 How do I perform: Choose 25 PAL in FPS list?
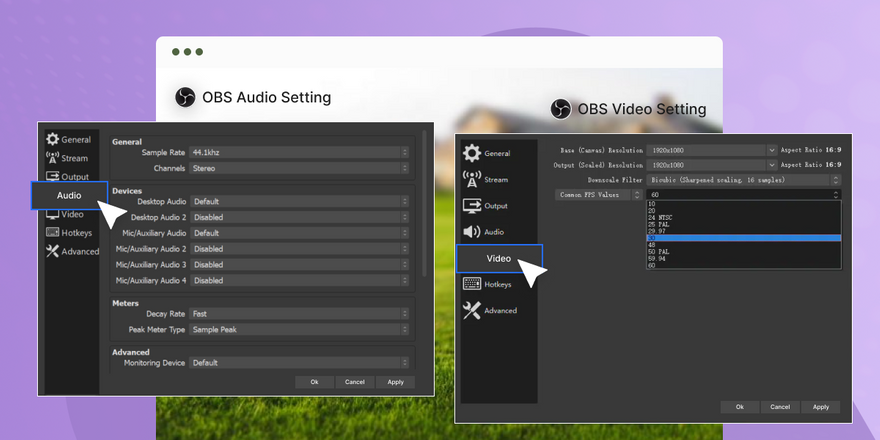click(x=744, y=224)
